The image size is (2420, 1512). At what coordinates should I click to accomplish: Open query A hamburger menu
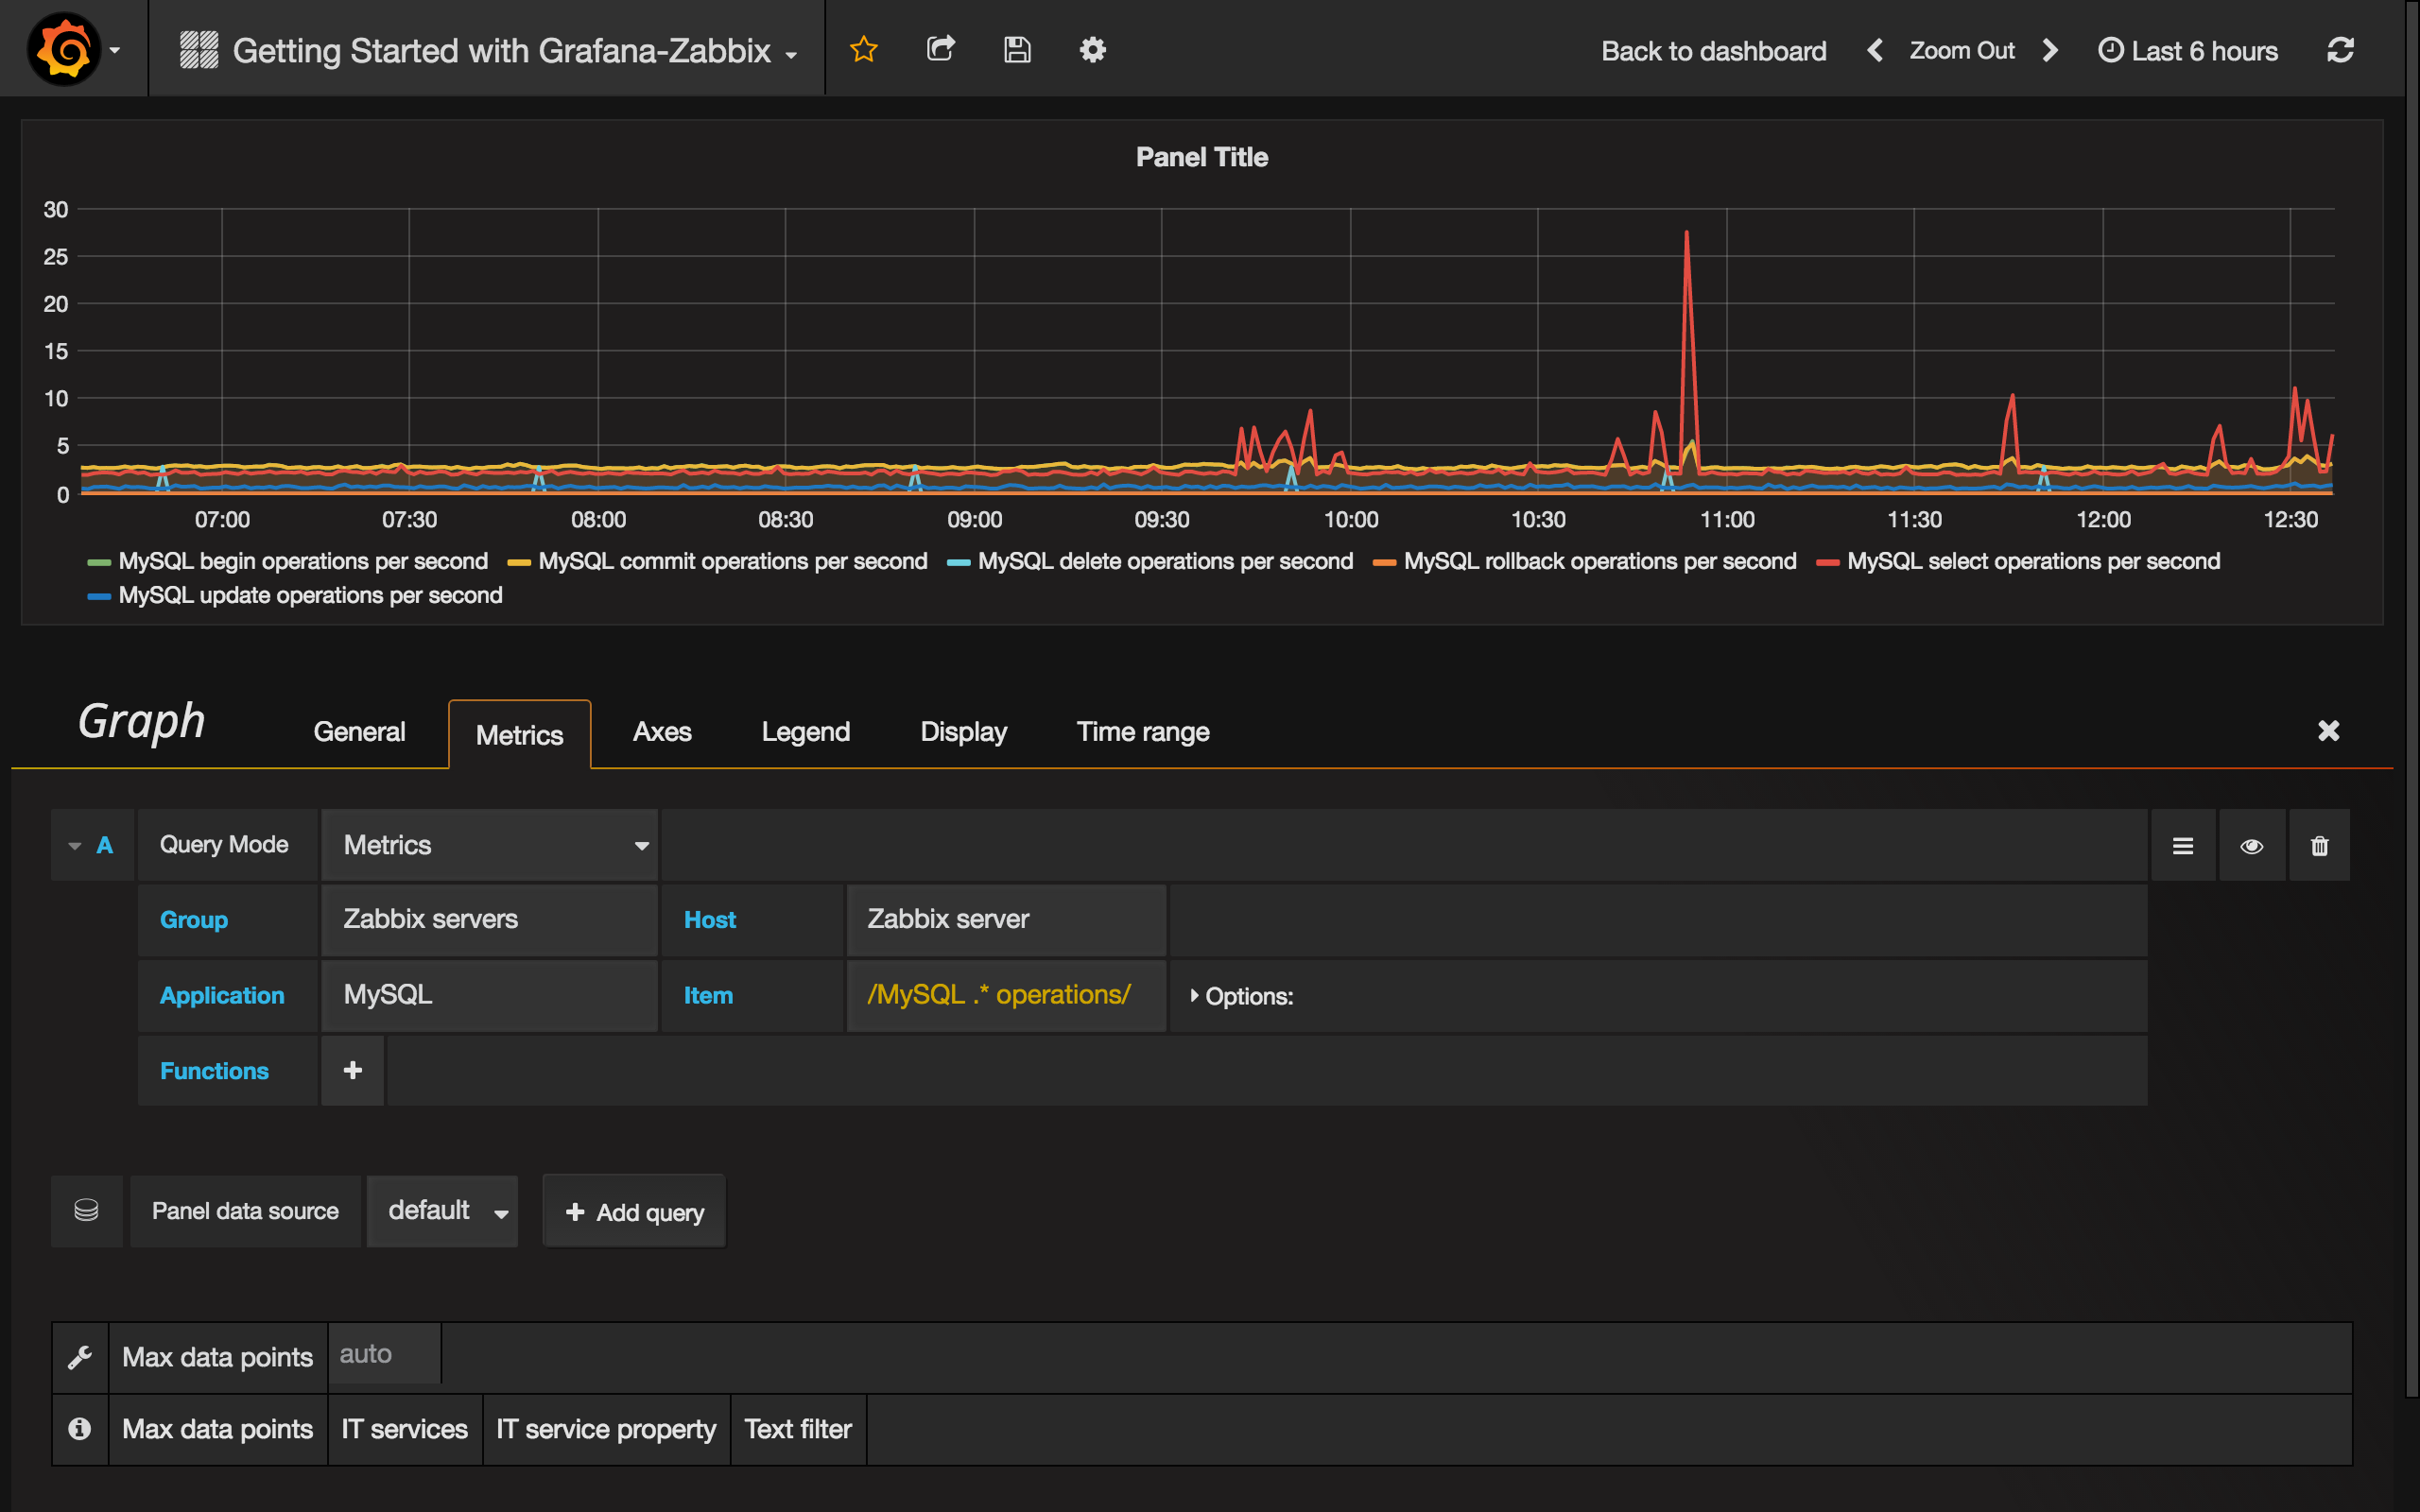coord(2183,846)
